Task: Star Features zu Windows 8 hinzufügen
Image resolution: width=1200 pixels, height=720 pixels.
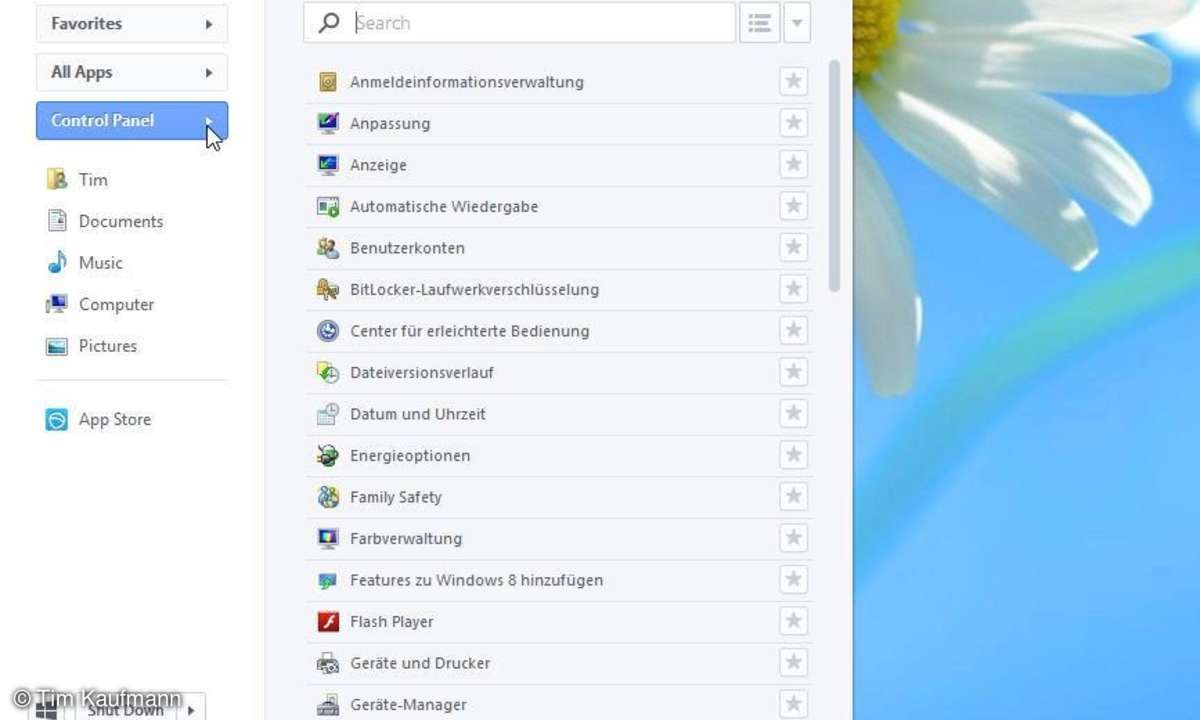Action: point(794,580)
